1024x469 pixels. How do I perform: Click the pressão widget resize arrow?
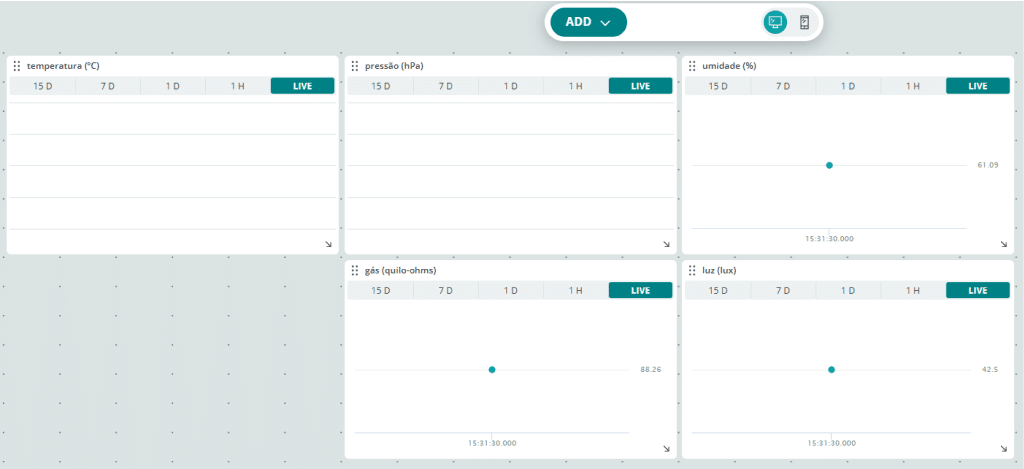[666, 244]
